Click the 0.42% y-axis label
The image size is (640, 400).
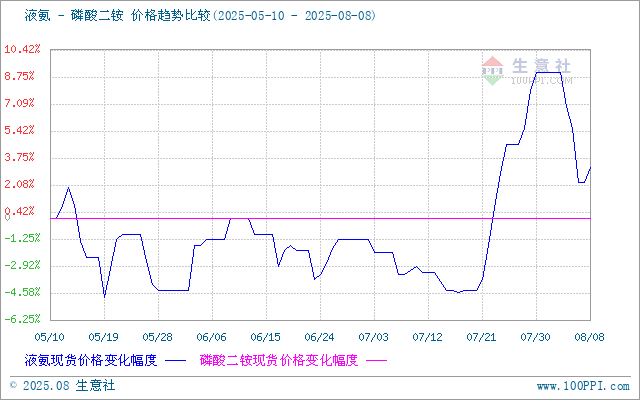(22, 211)
